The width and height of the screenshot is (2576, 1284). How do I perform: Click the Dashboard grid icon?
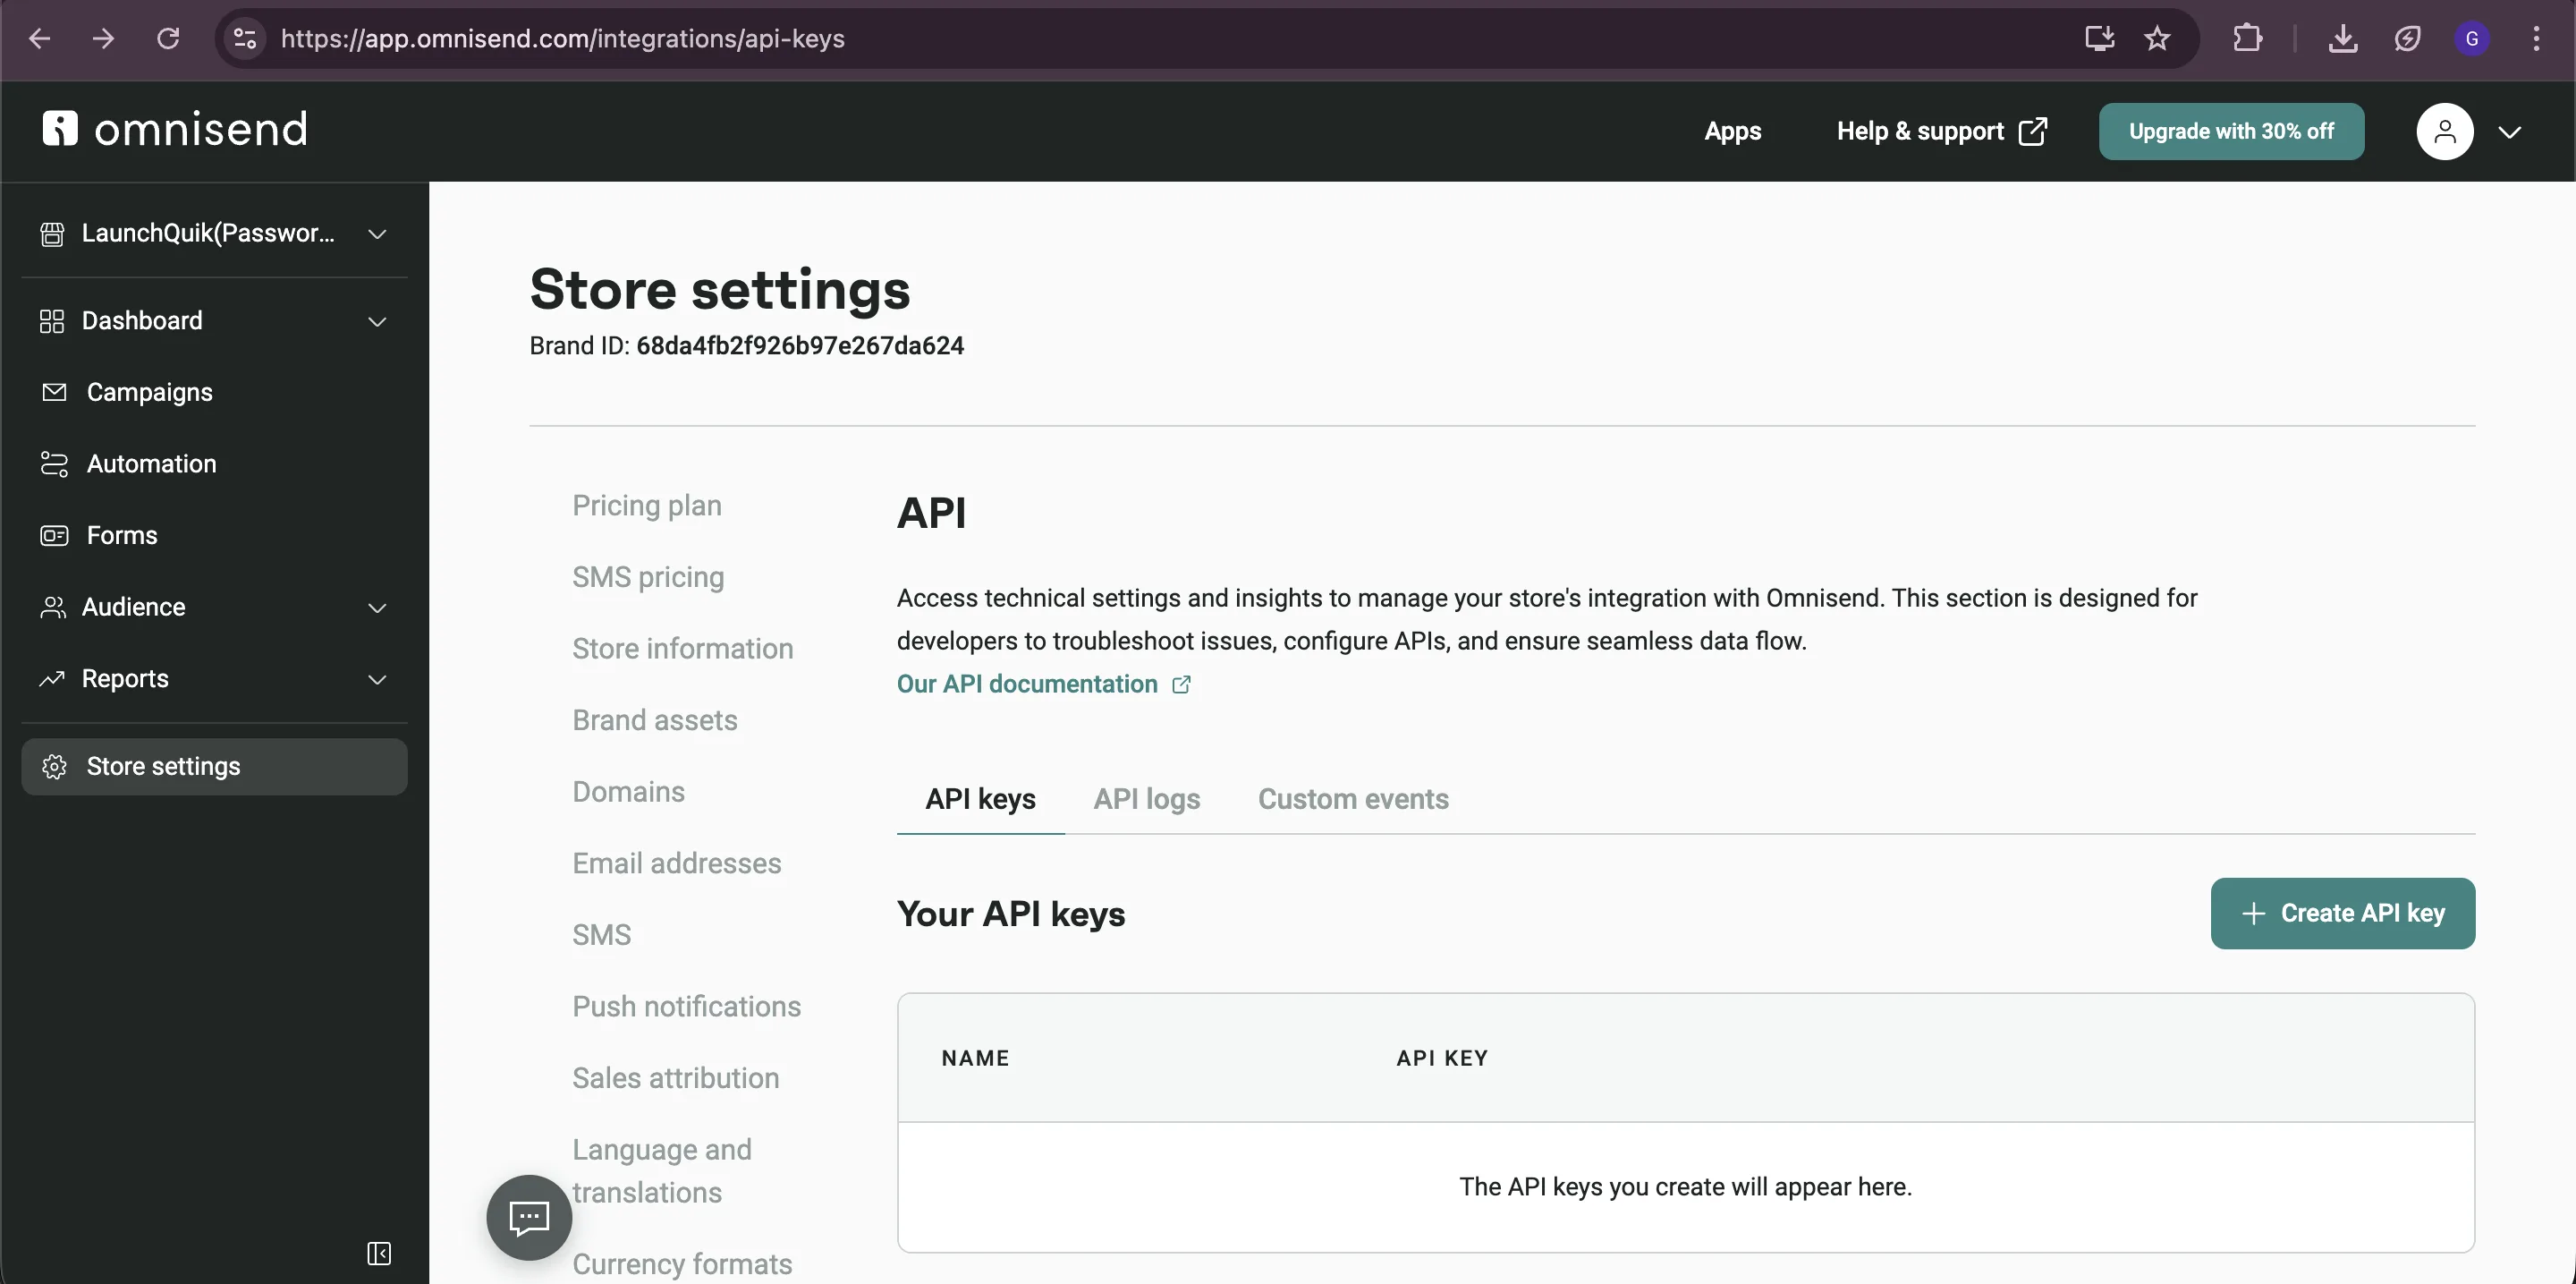pos(52,321)
